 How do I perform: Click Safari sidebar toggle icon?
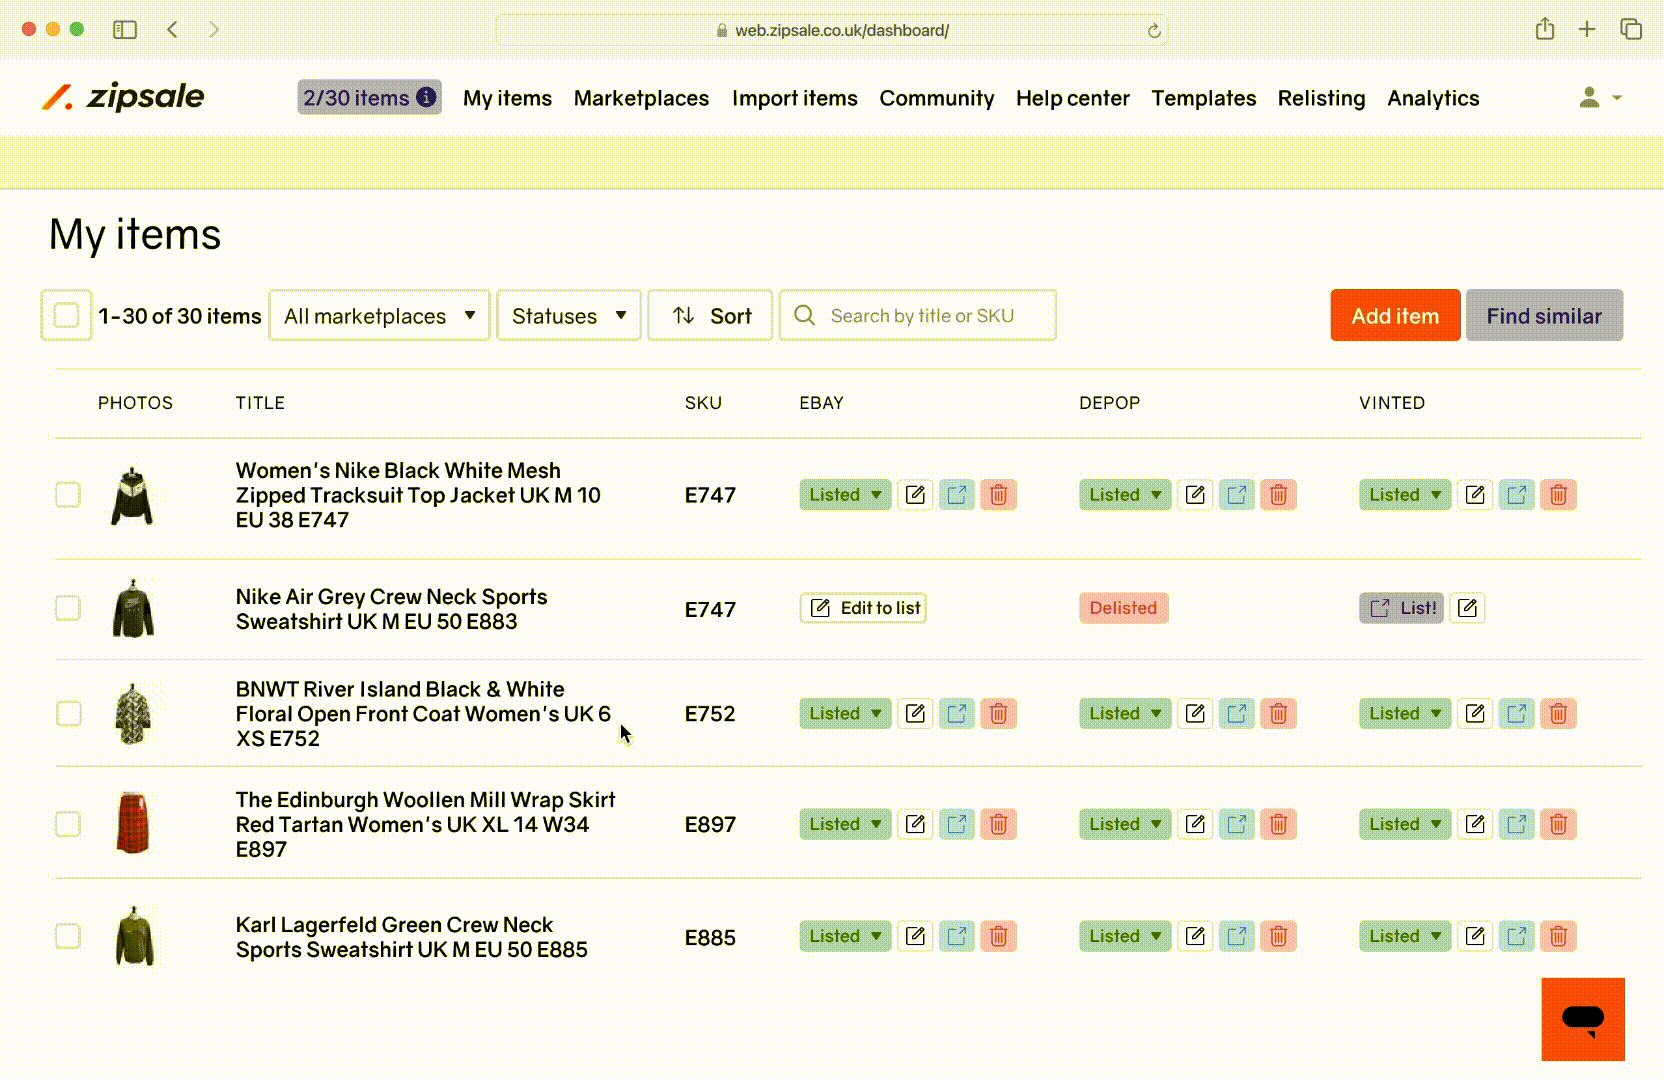coord(125,30)
